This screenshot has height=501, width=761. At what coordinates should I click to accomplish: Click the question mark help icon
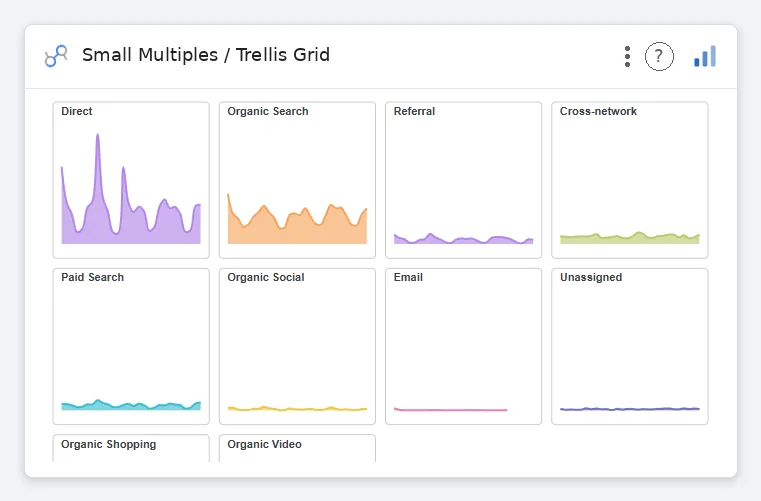[x=659, y=56]
